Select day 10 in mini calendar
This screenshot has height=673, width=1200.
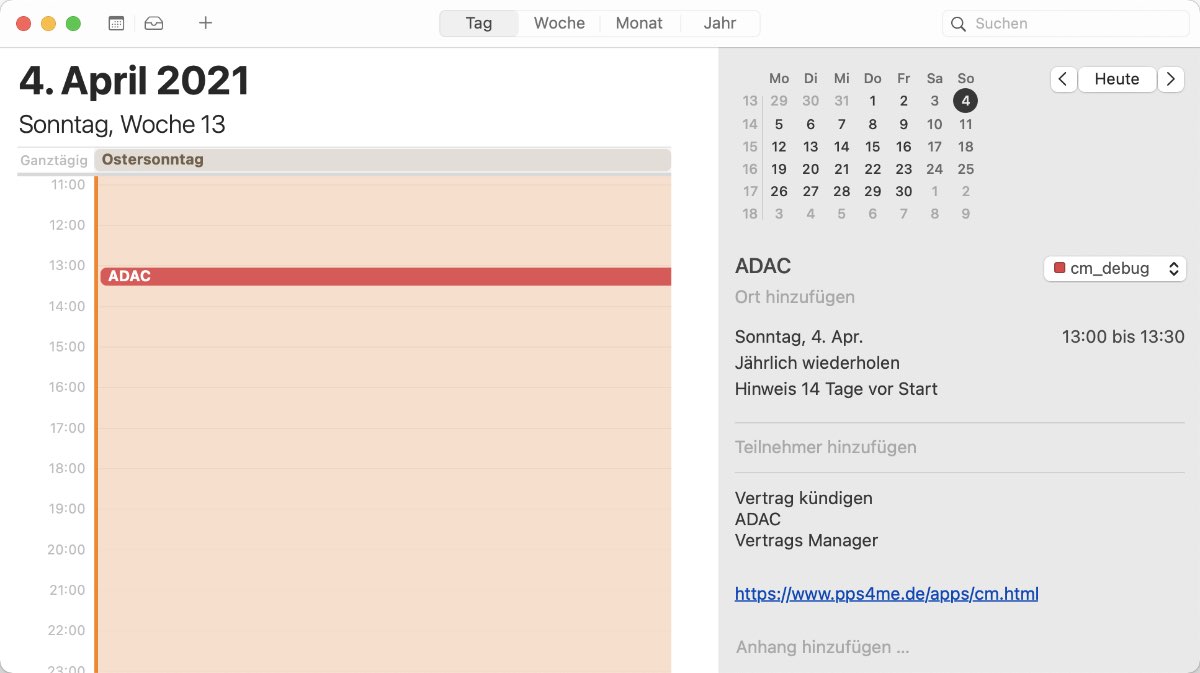click(934, 125)
